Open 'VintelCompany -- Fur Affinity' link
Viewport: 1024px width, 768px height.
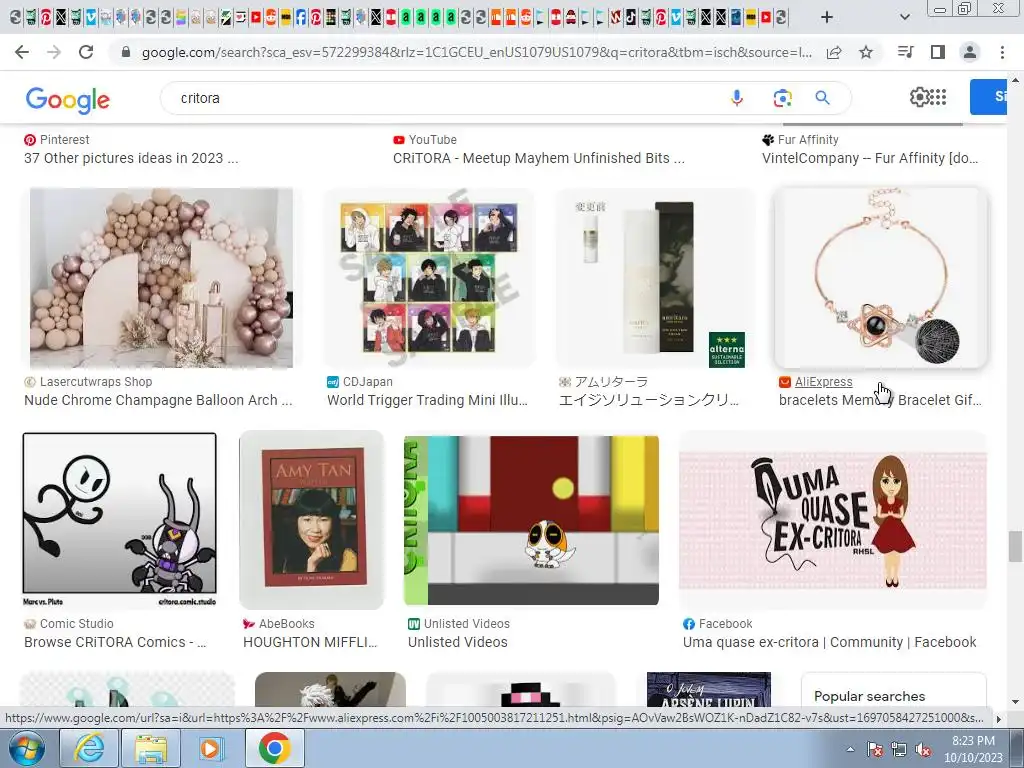(870, 159)
